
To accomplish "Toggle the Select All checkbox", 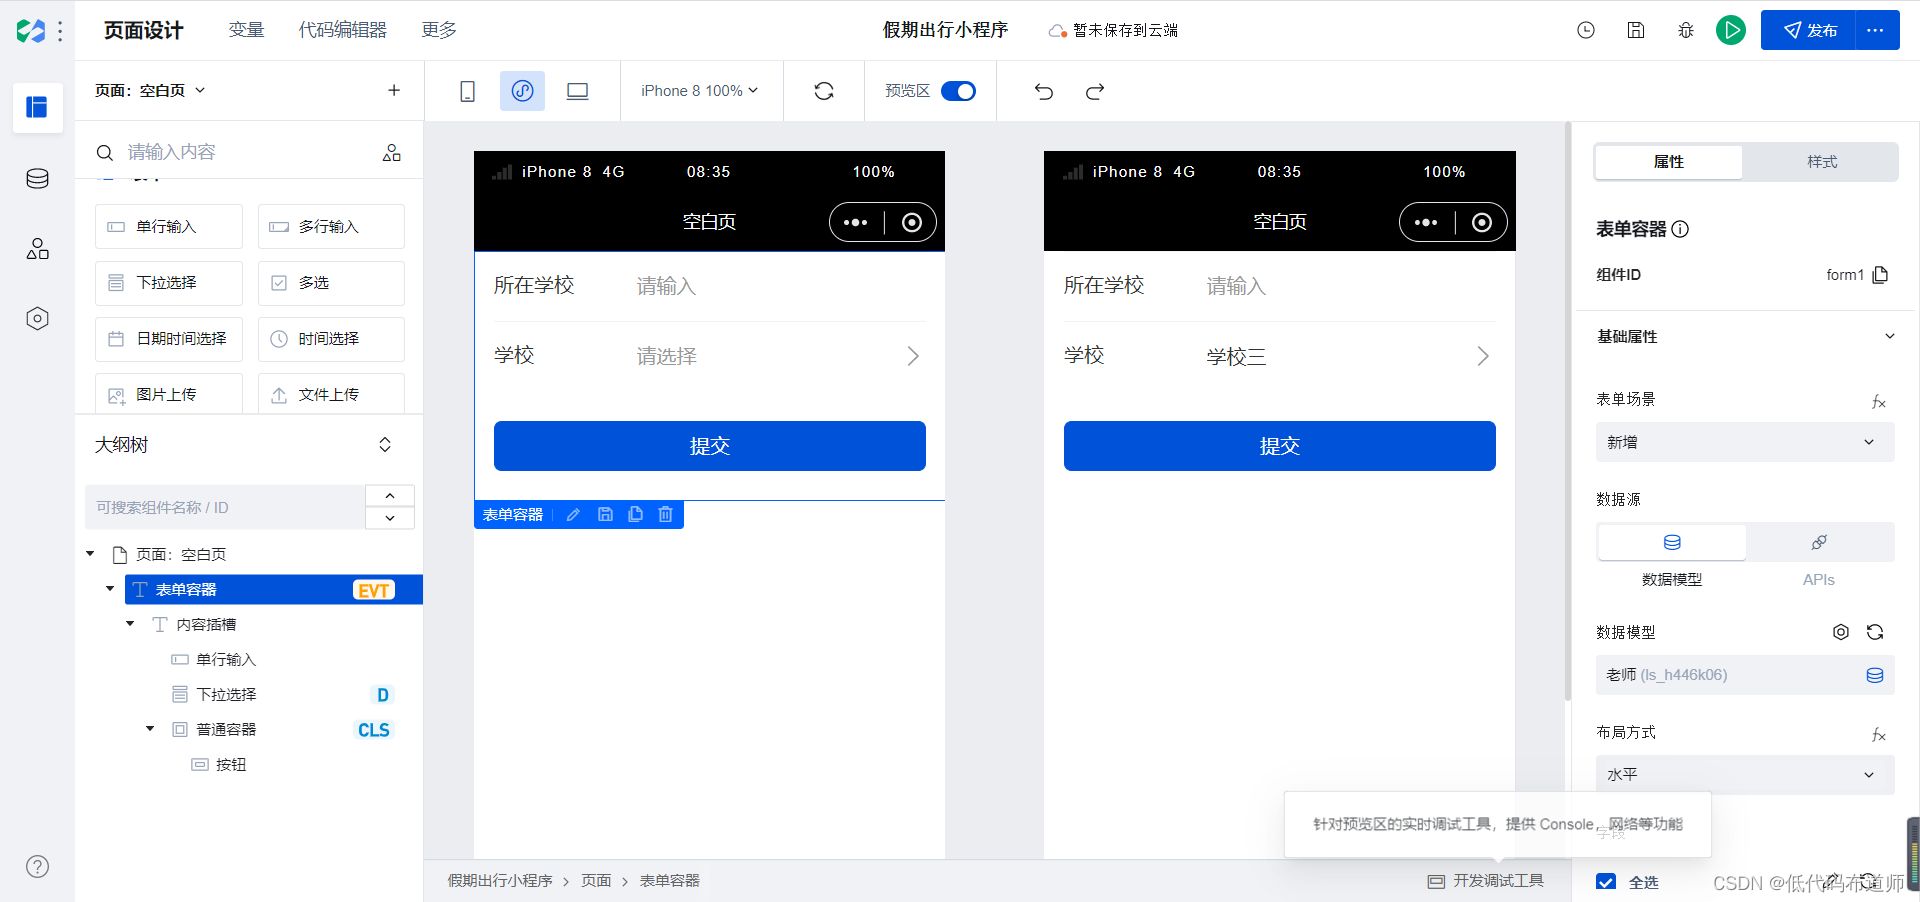I will (1606, 882).
